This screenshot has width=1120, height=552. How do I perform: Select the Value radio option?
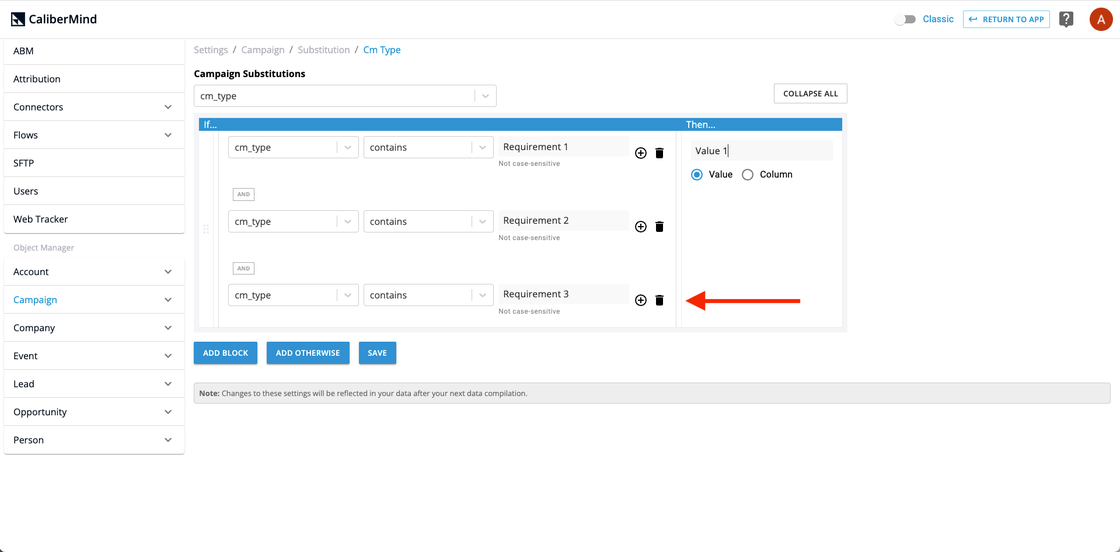click(x=696, y=174)
